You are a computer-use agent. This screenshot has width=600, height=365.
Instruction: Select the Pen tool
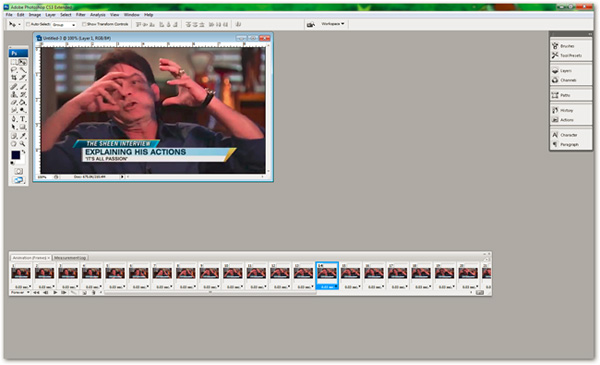pos(13,119)
